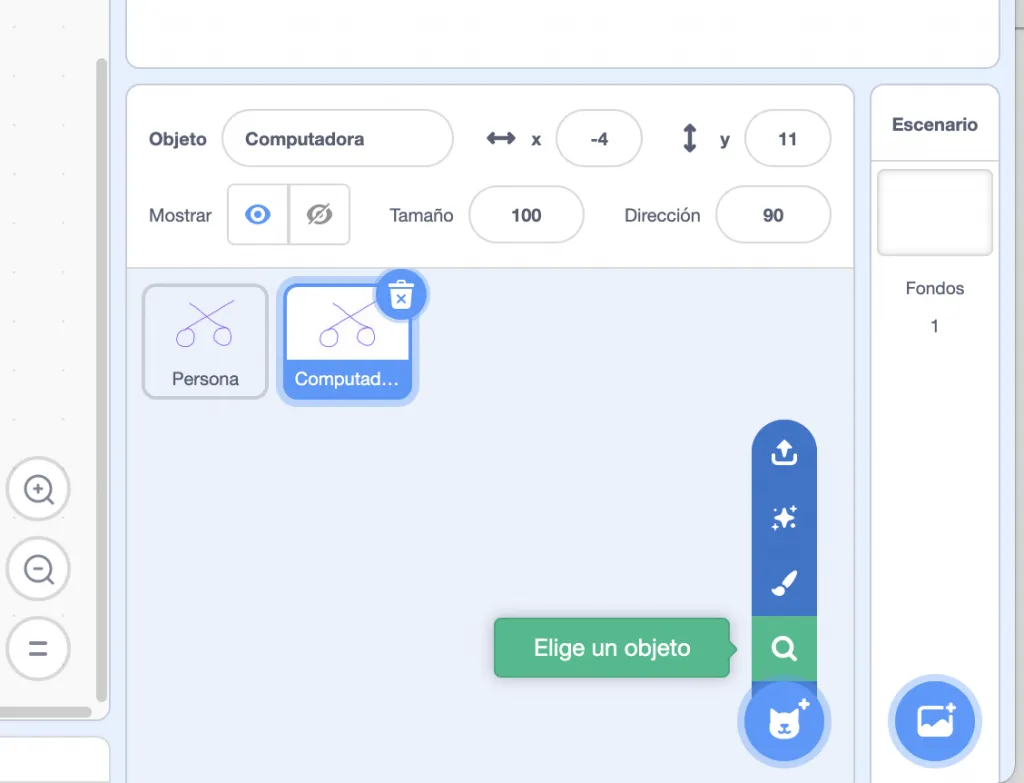Click the surprise sprite sparkle icon

point(784,518)
